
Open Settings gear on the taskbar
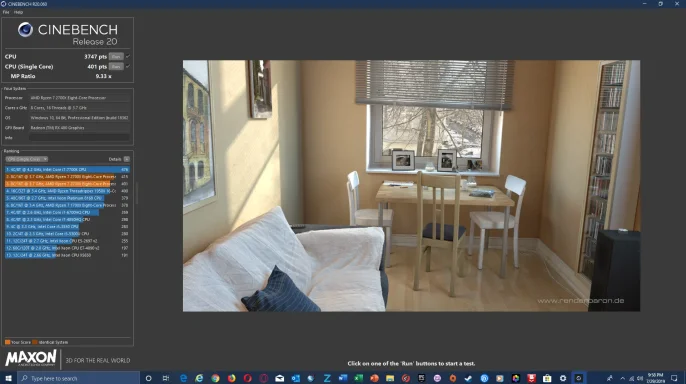563,378
